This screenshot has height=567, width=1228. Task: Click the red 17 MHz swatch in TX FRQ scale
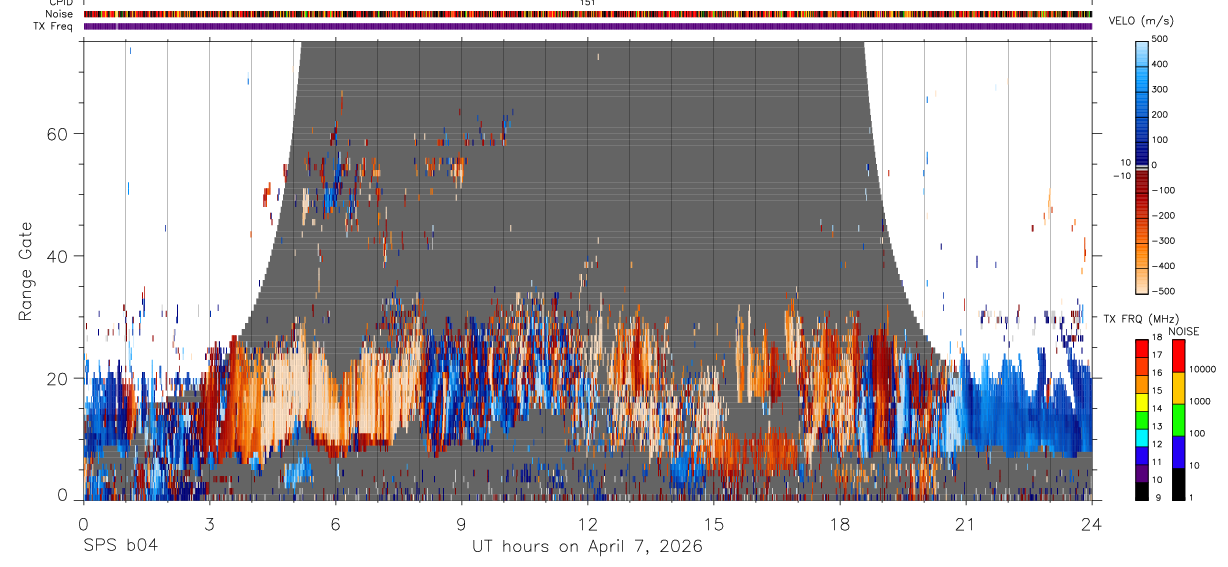tap(1141, 349)
